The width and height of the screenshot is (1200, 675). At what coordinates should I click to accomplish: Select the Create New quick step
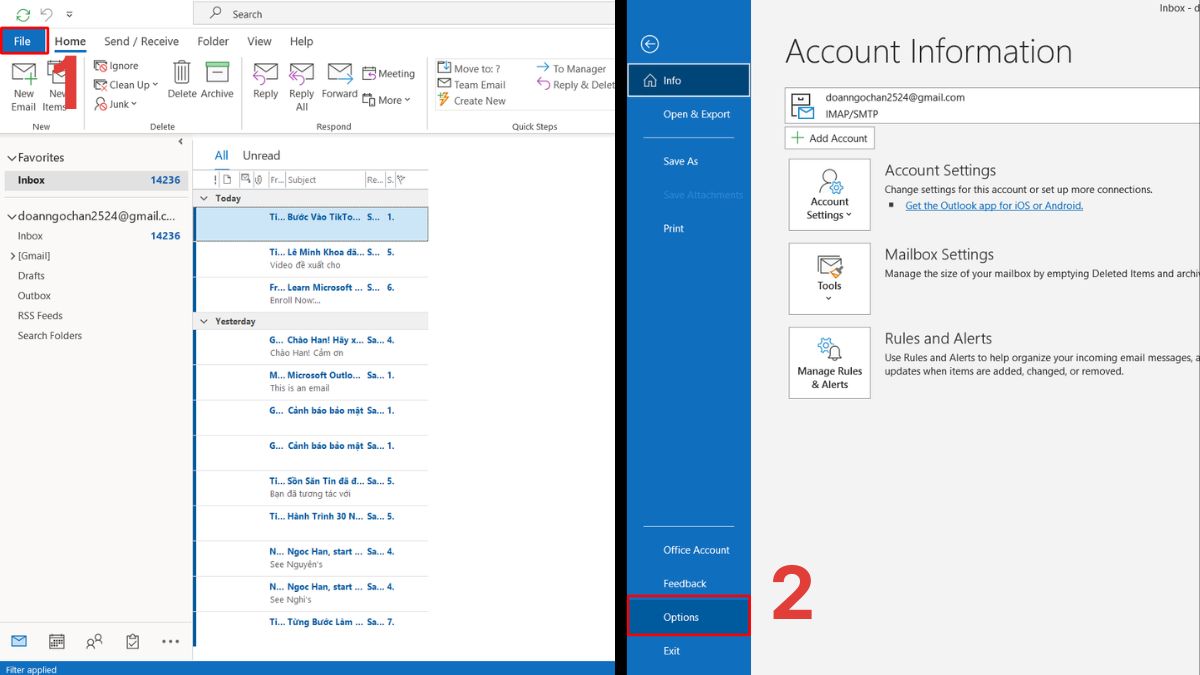coord(471,101)
